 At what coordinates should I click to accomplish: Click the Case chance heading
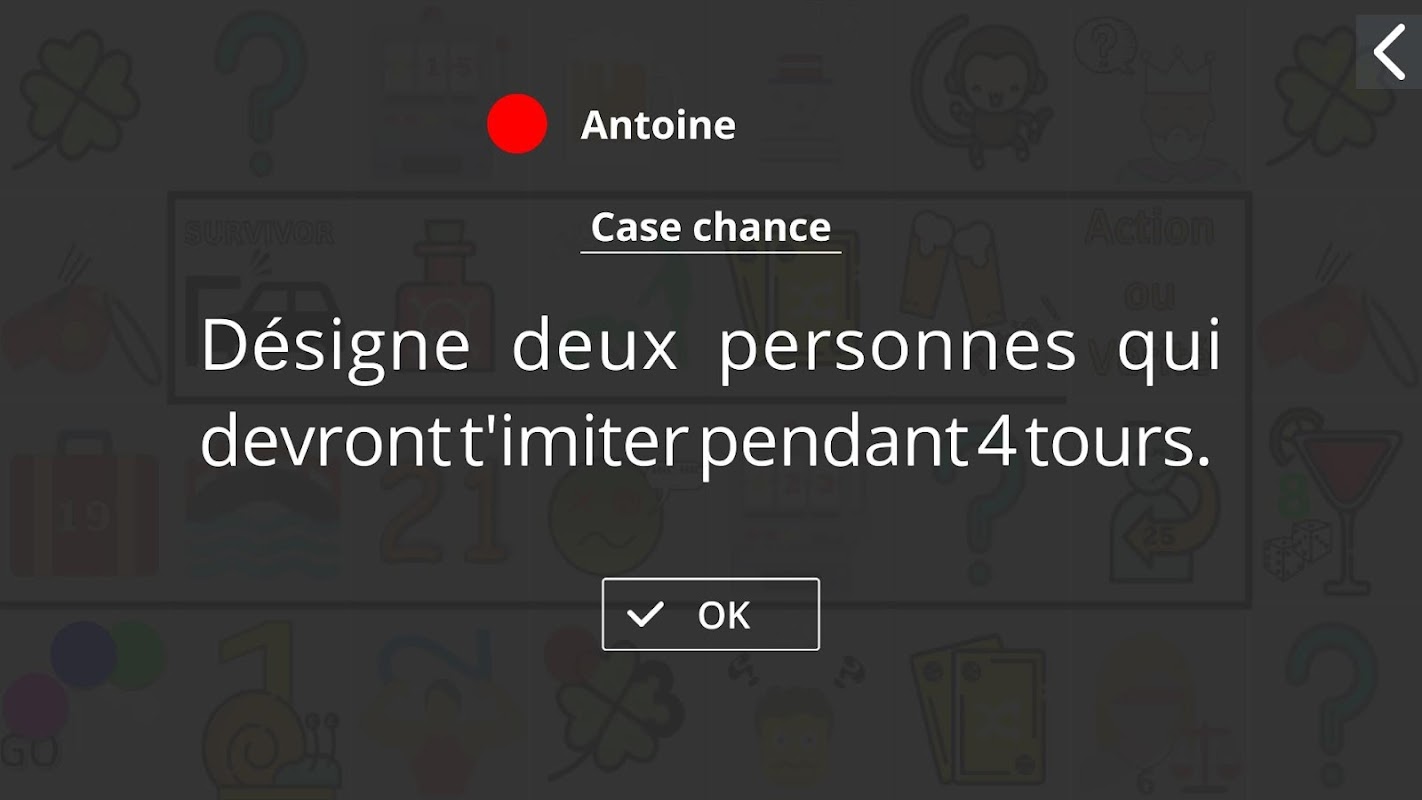point(710,228)
